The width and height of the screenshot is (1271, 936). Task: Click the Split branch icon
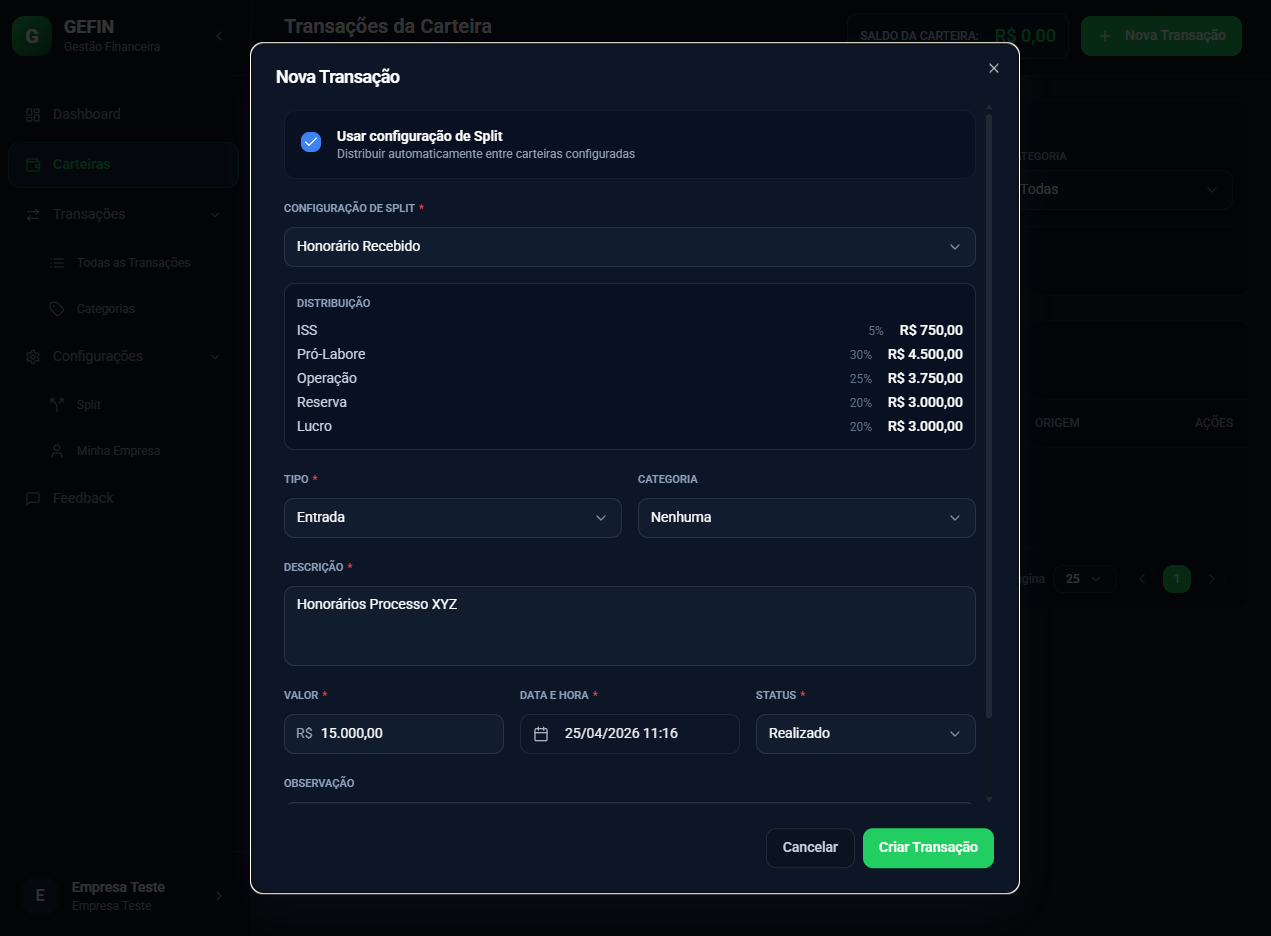click(x=57, y=405)
